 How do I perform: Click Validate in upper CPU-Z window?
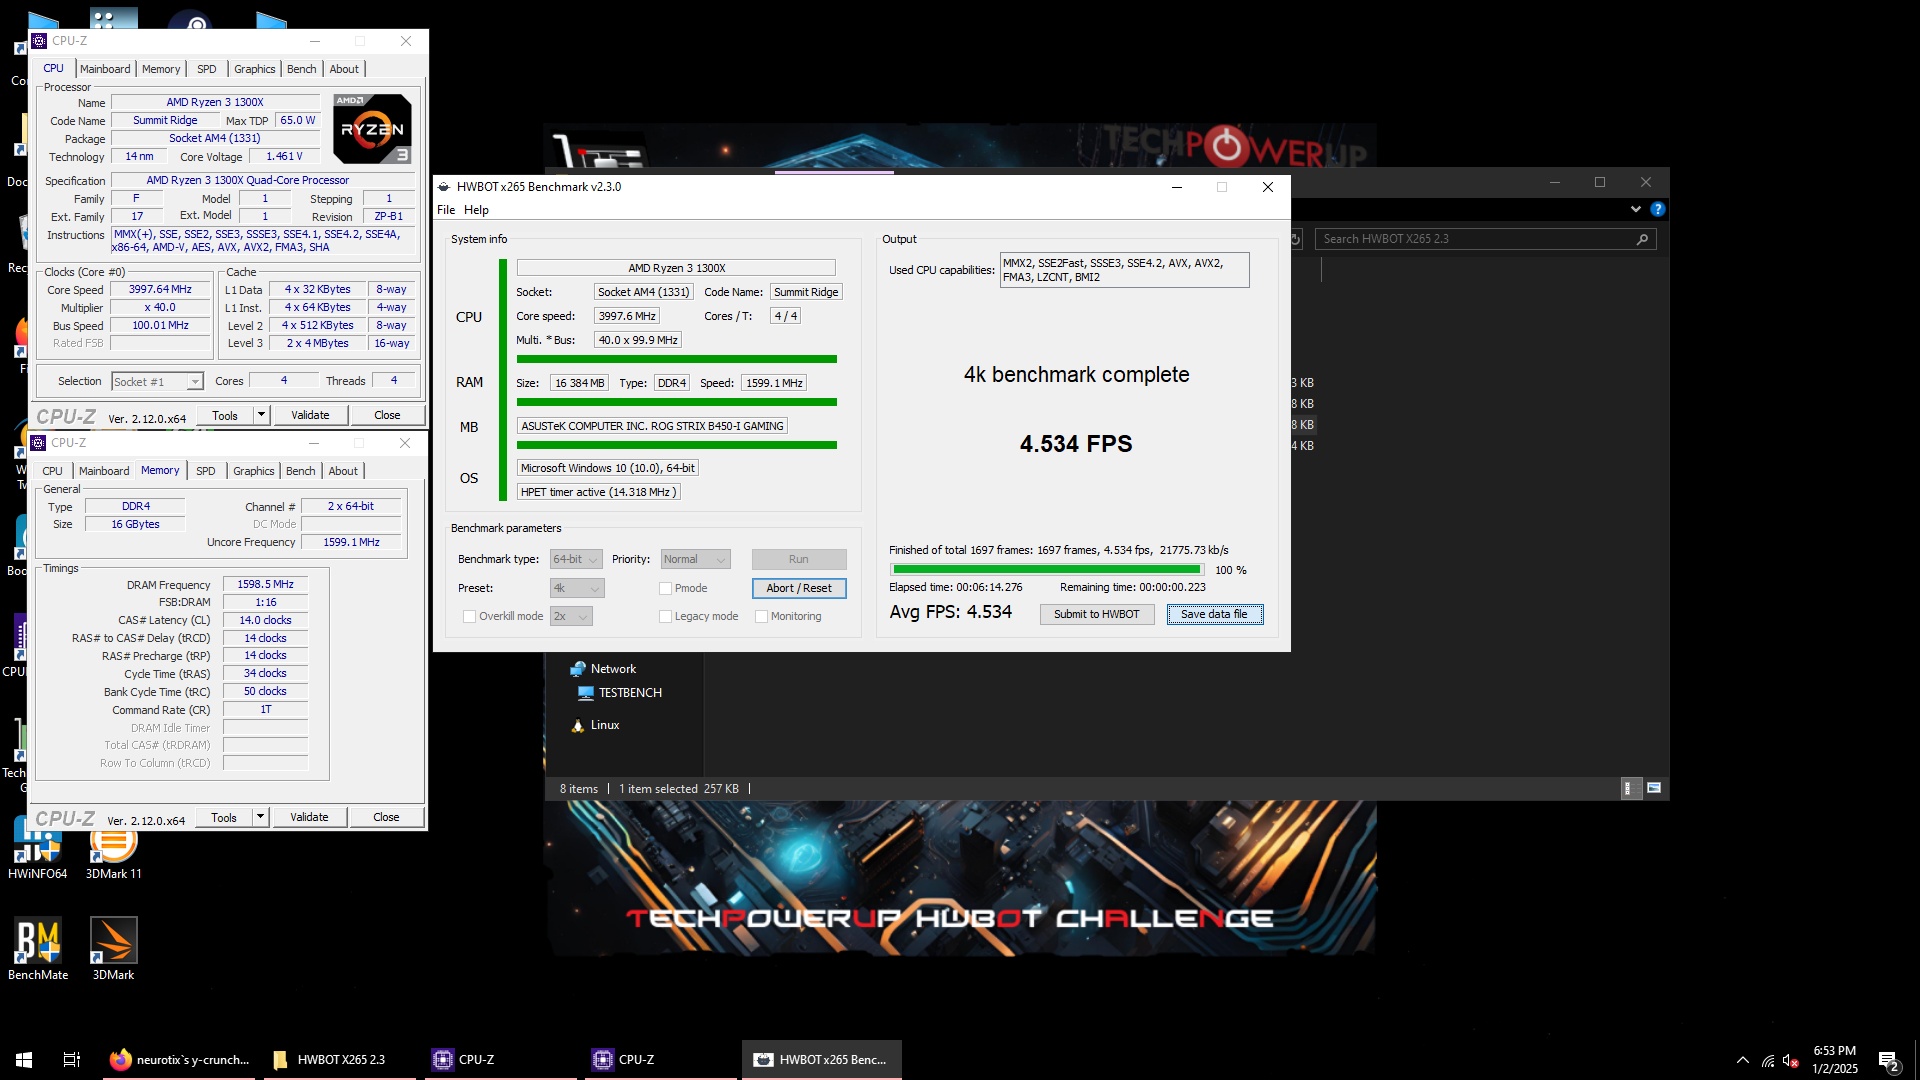click(310, 415)
